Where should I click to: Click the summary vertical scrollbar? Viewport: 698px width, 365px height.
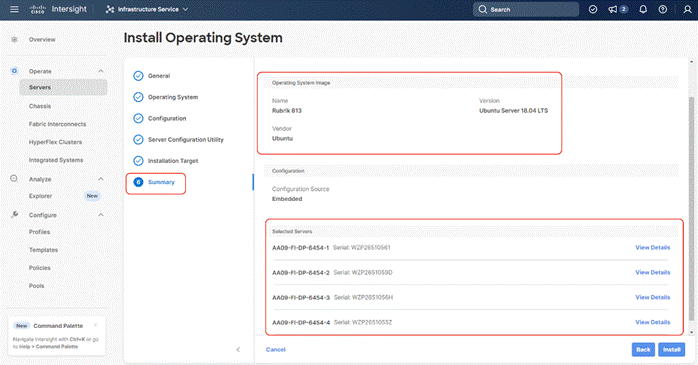pyautogui.click(x=691, y=208)
